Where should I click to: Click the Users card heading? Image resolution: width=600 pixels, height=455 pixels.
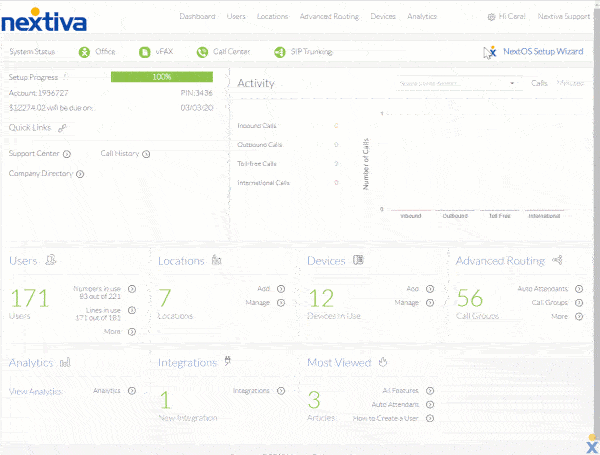coord(23,261)
